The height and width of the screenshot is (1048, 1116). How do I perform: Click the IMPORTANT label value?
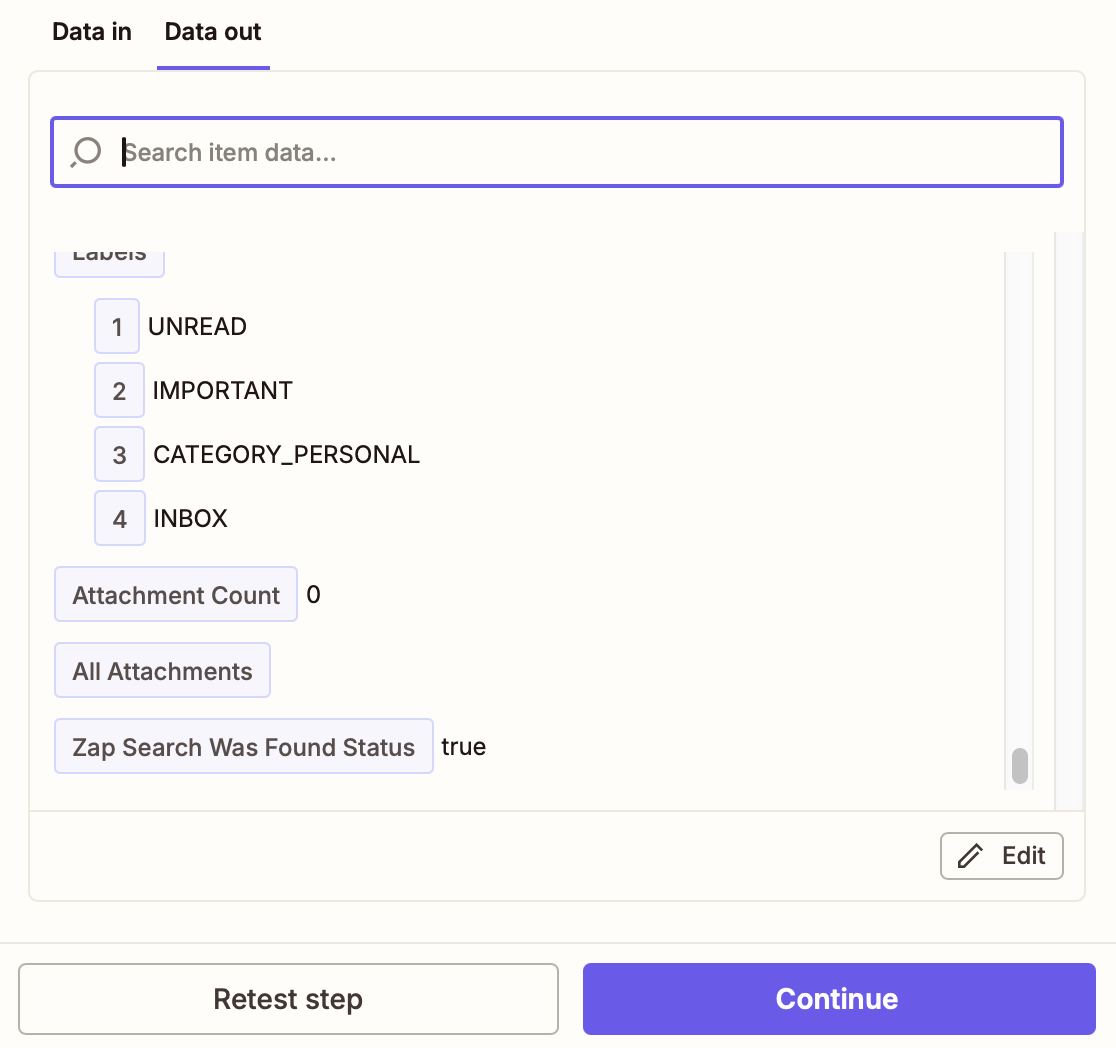(x=223, y=391)
